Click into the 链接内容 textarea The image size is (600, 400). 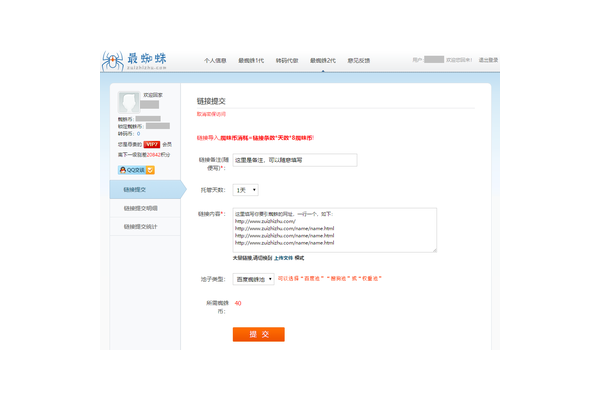coord(334,230)
